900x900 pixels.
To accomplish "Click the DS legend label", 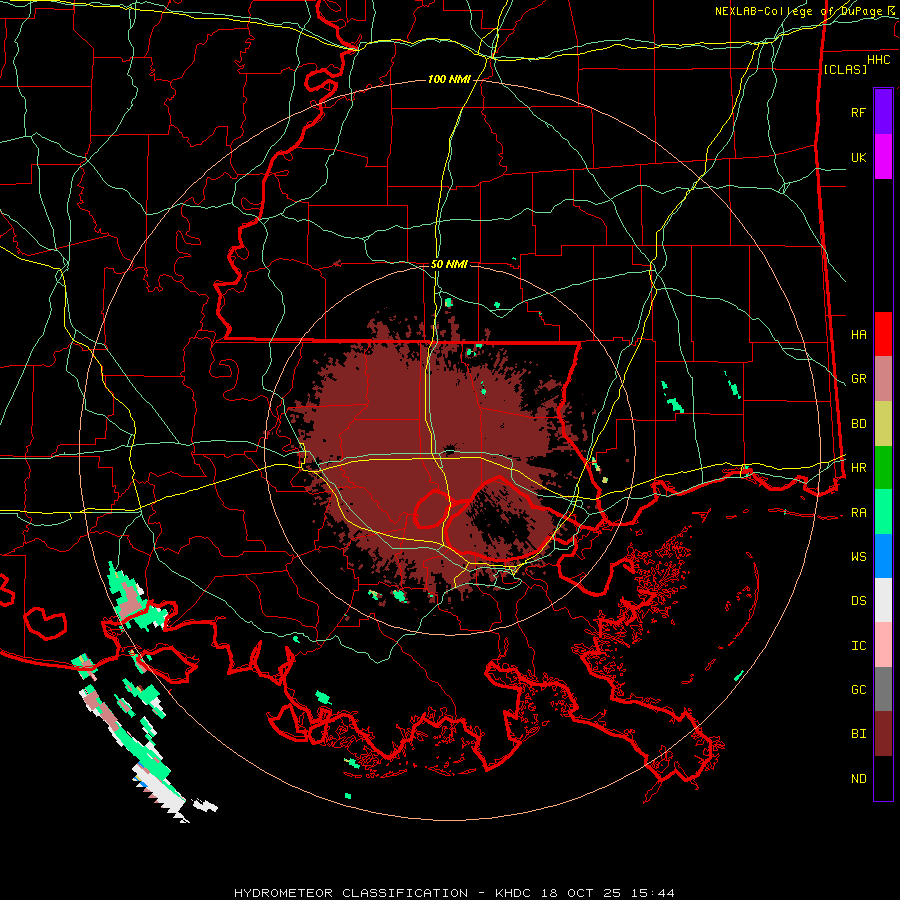I will (x=858, y=600).
